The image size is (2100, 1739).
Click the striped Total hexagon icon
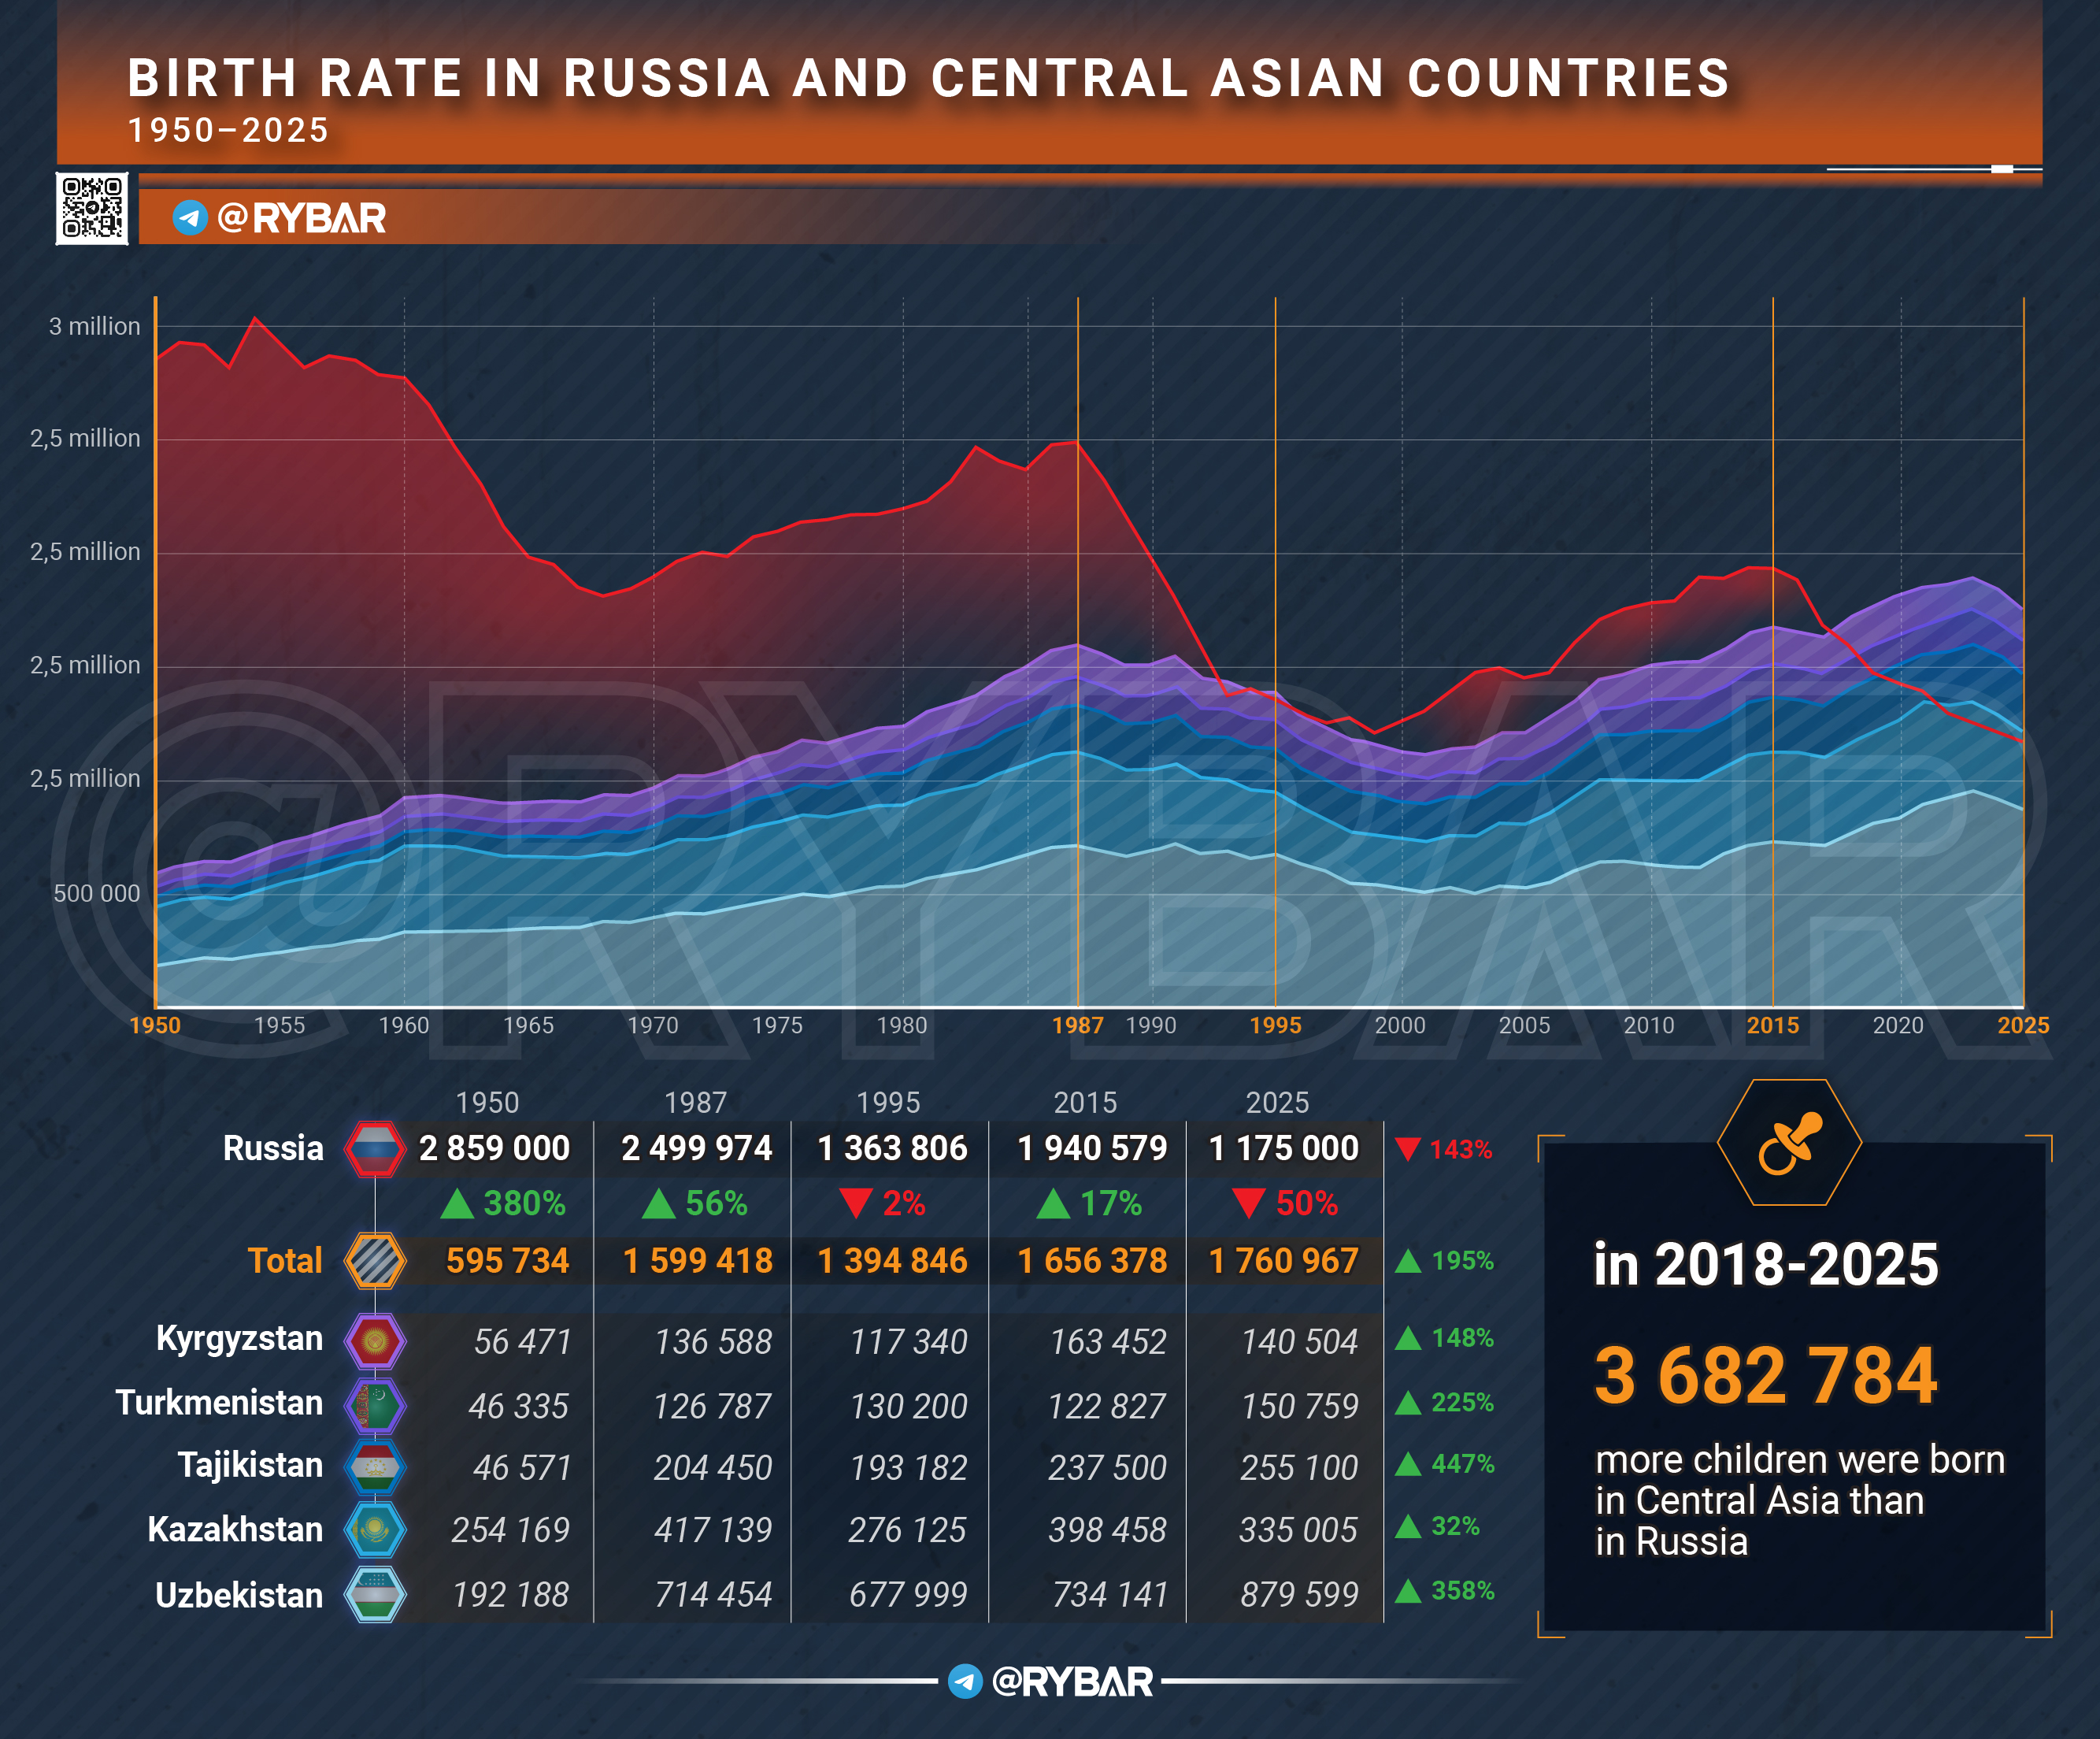click(x=374, y=1260)
